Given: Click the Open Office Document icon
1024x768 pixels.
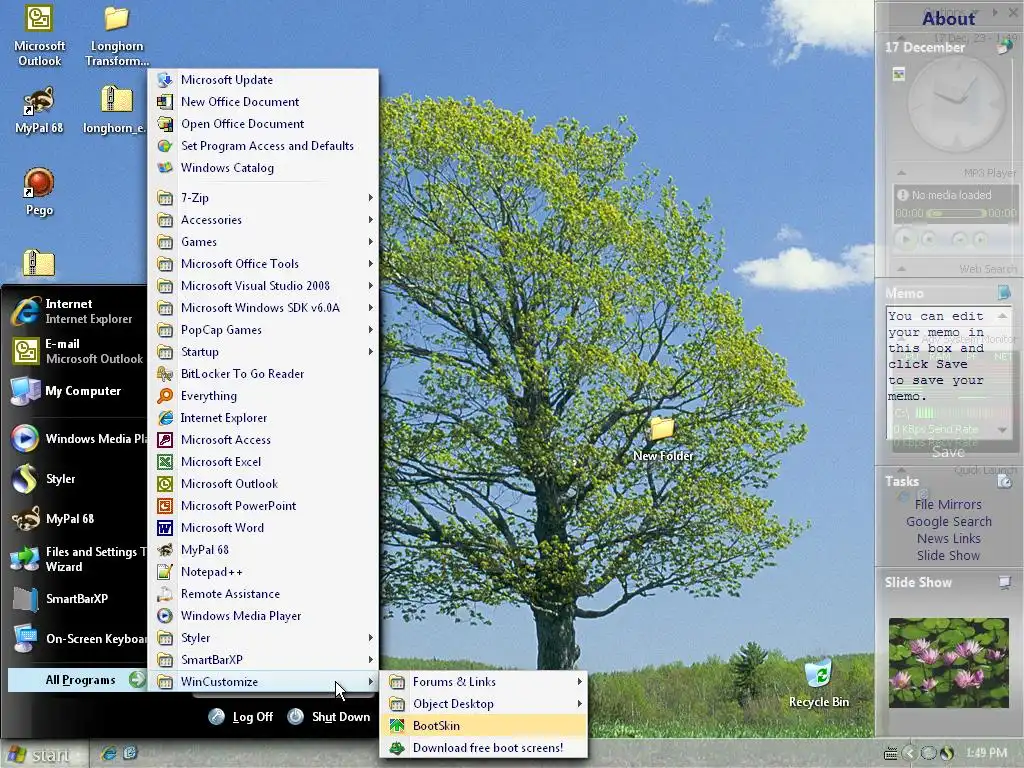Looking at the screenshot, I should pos(165,124).
